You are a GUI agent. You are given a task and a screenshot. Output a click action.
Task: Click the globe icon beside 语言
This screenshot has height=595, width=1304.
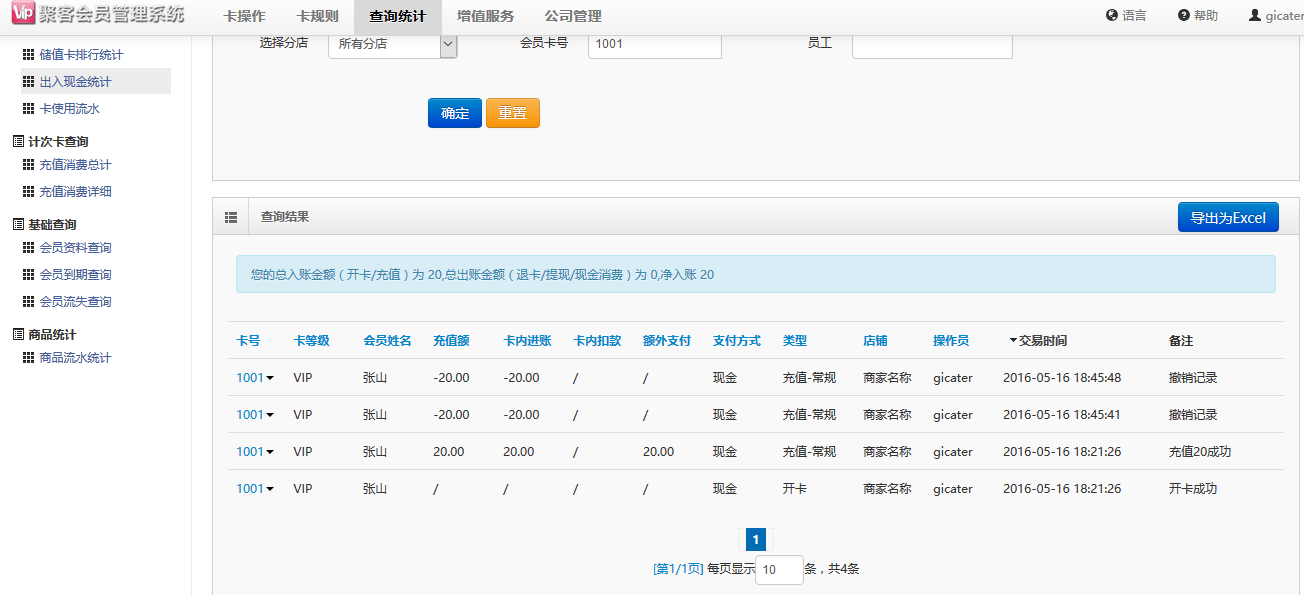pyautogui.click(x=1111, y=16)
